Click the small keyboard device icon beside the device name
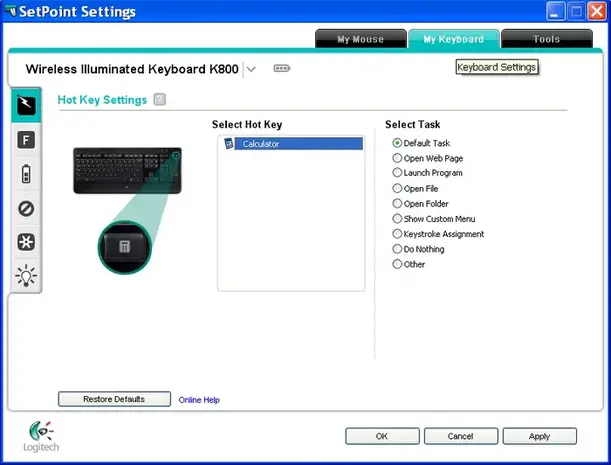This screenshot has height=465, width=611. point(281,69)
